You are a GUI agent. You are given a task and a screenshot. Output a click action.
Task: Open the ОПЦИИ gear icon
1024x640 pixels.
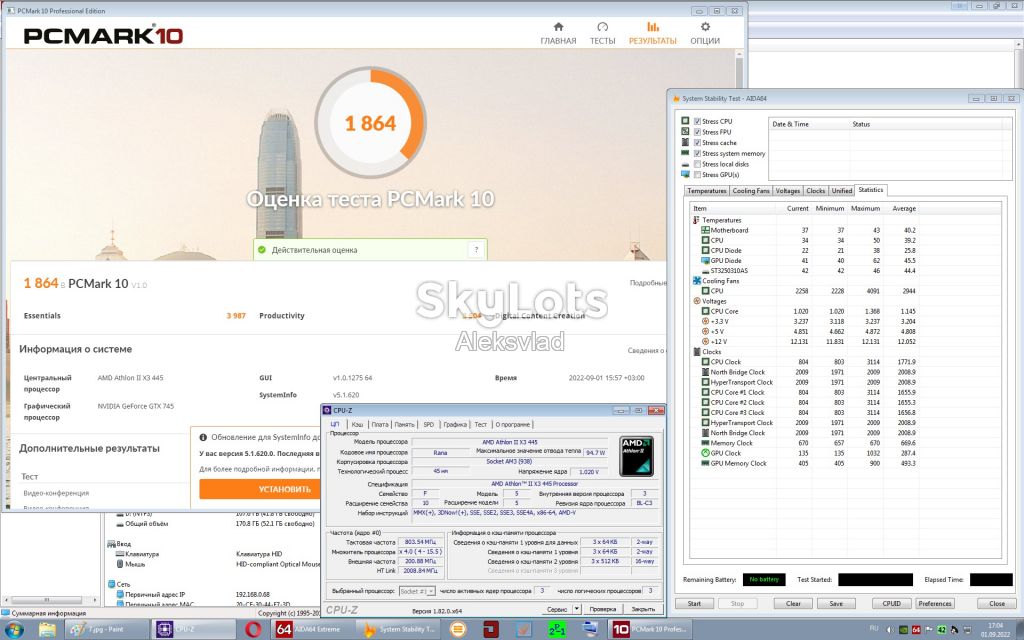705,27
